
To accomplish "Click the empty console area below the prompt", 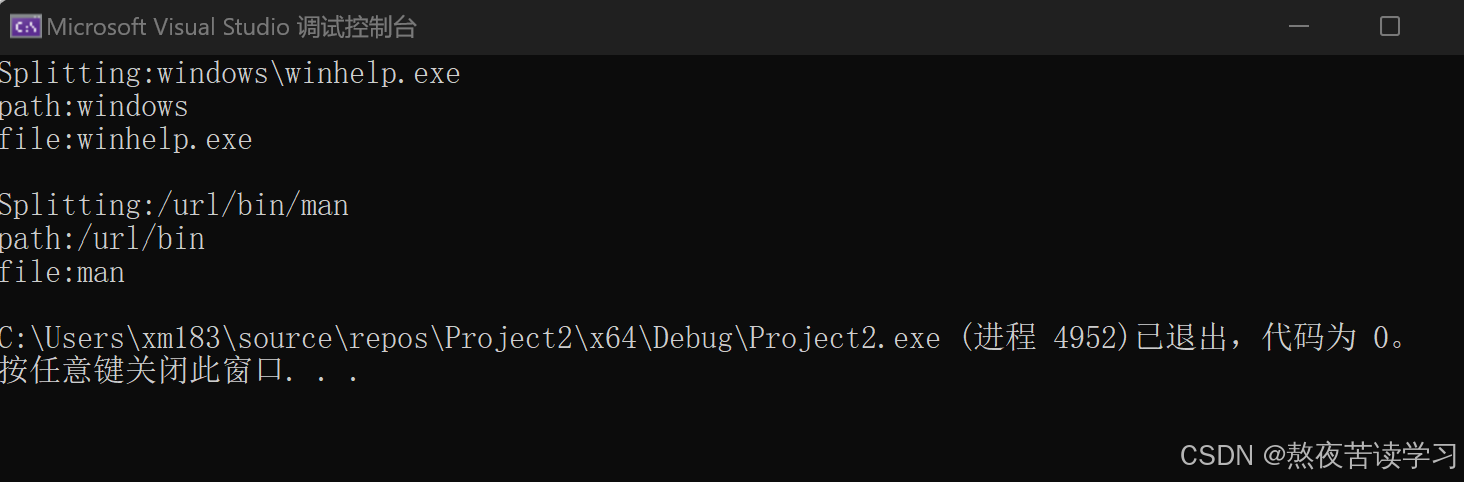I will (600, 430).
